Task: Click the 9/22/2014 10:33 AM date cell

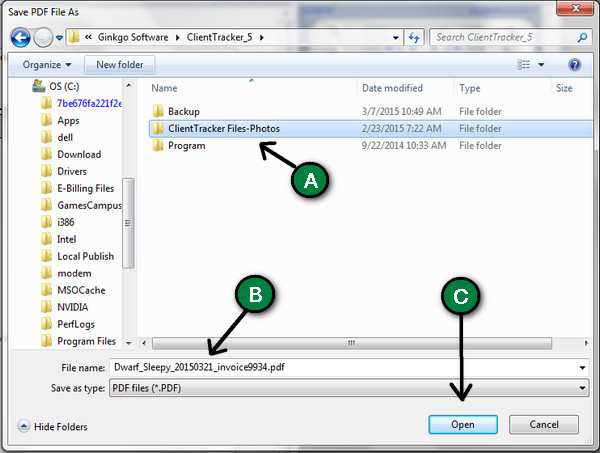Action: coord(404,145)
